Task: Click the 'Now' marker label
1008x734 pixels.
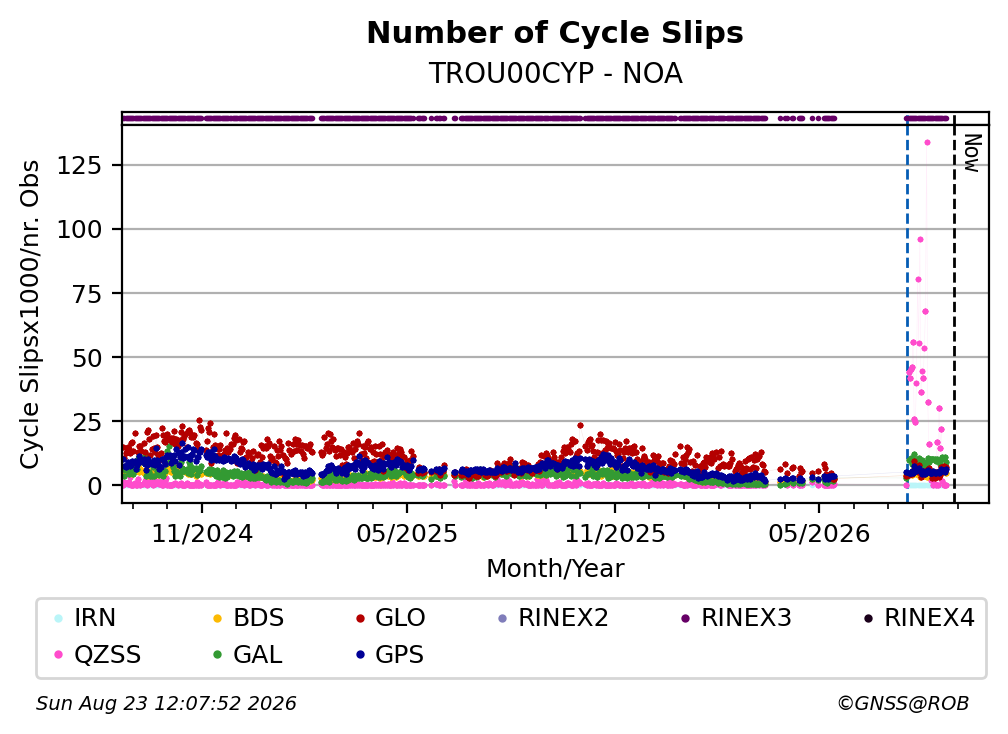Action: click(x=973, y=153)
